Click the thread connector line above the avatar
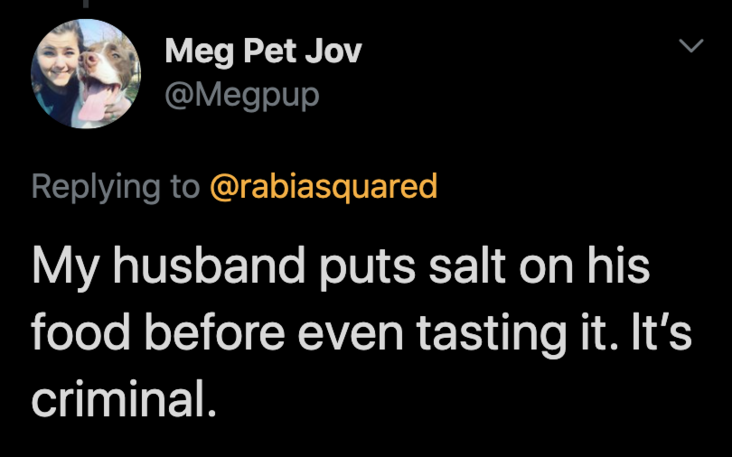Screen dimensions: 732x457 pyautogui.click(x=86, y=5)
